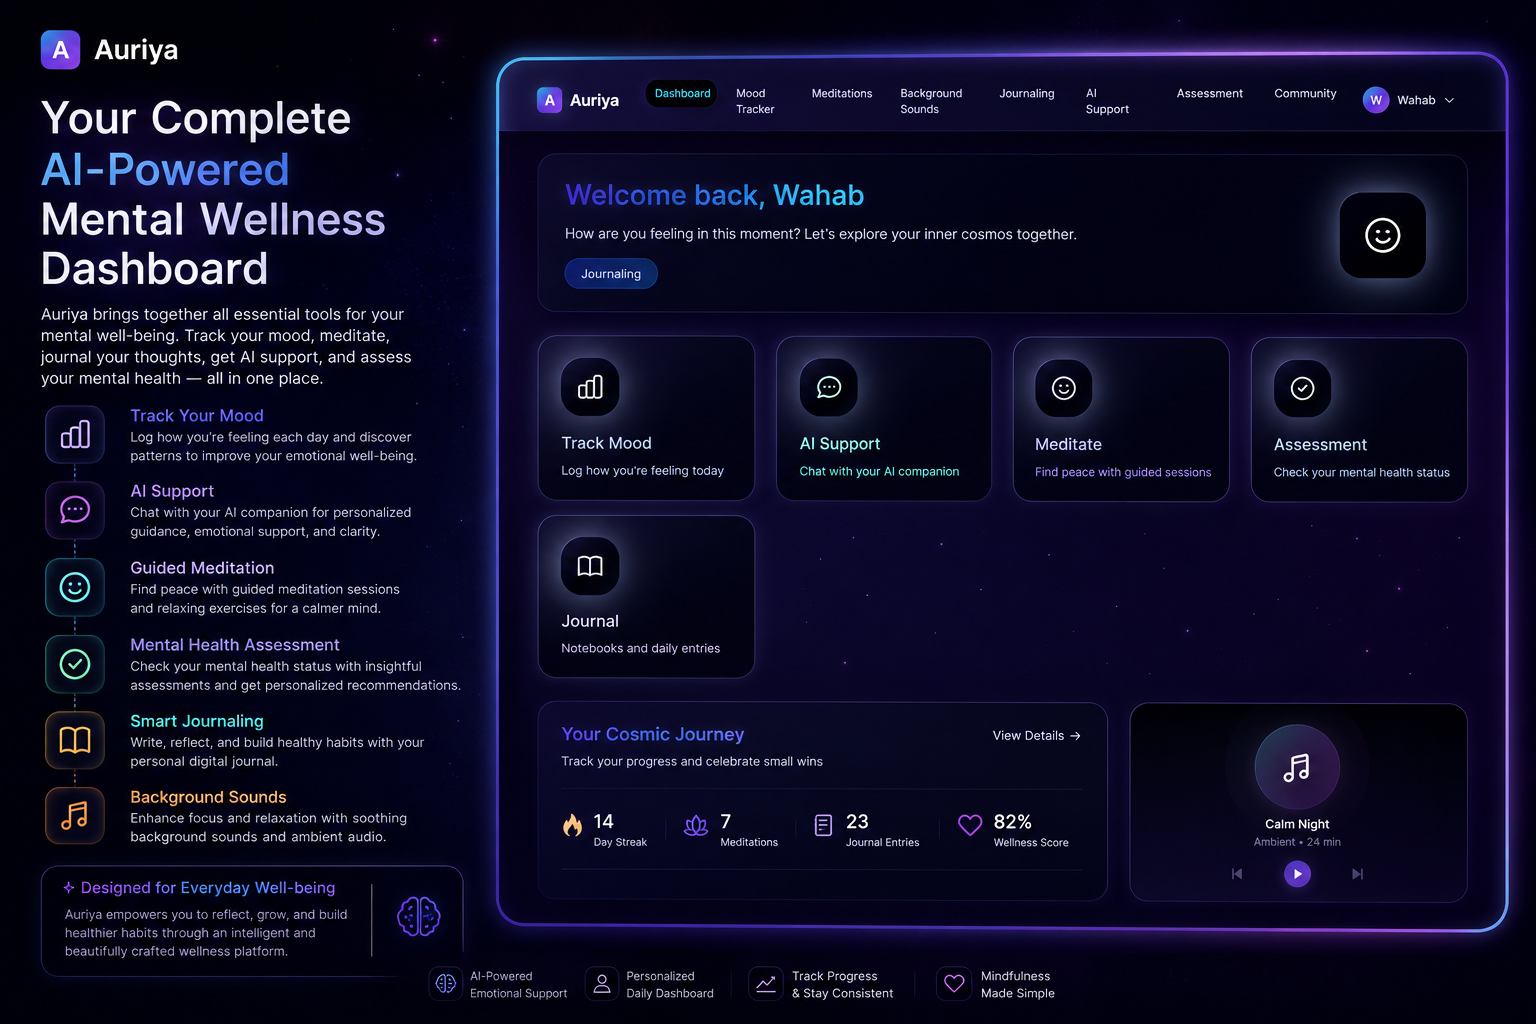Click the Mindfulness Made Simple heart icon
This screenshot has height=1024, width=1536.
pos(954,984)
